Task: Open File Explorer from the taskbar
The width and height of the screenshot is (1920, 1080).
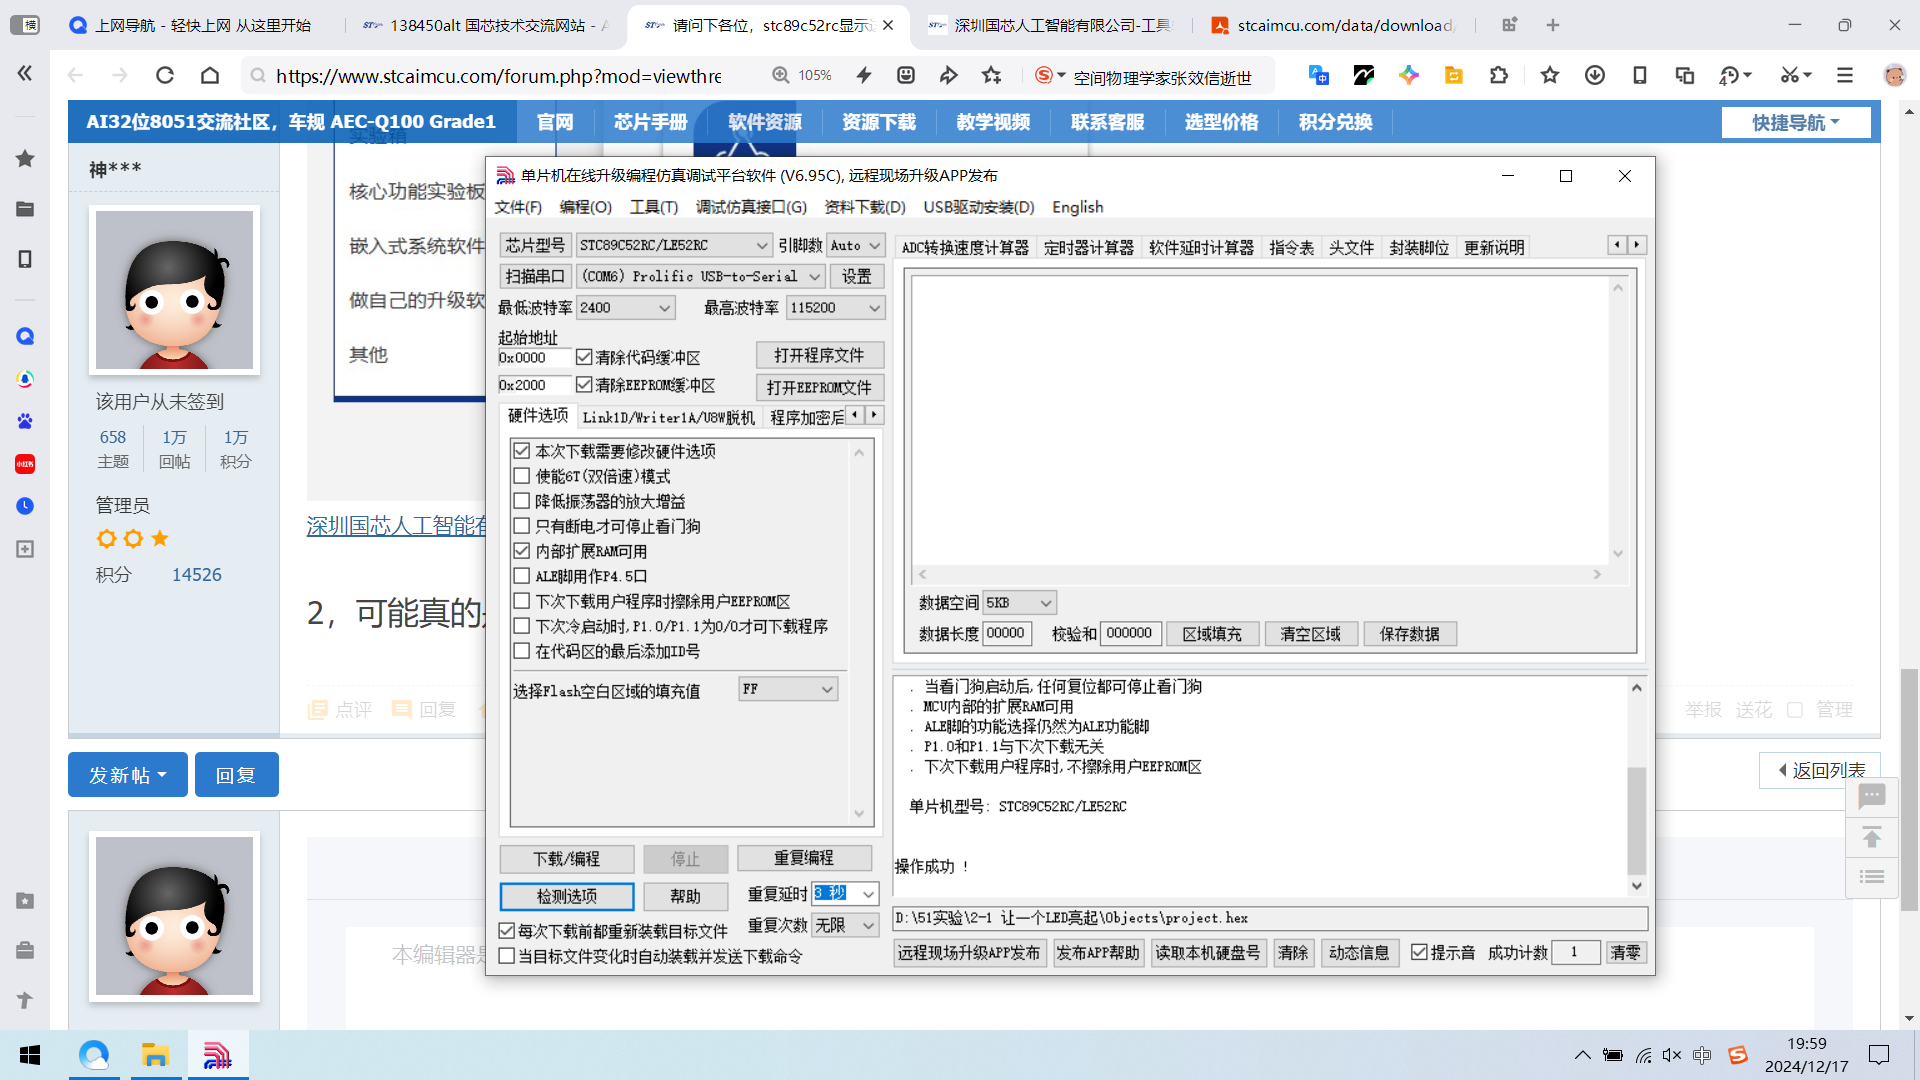Action: (155, 1055)
